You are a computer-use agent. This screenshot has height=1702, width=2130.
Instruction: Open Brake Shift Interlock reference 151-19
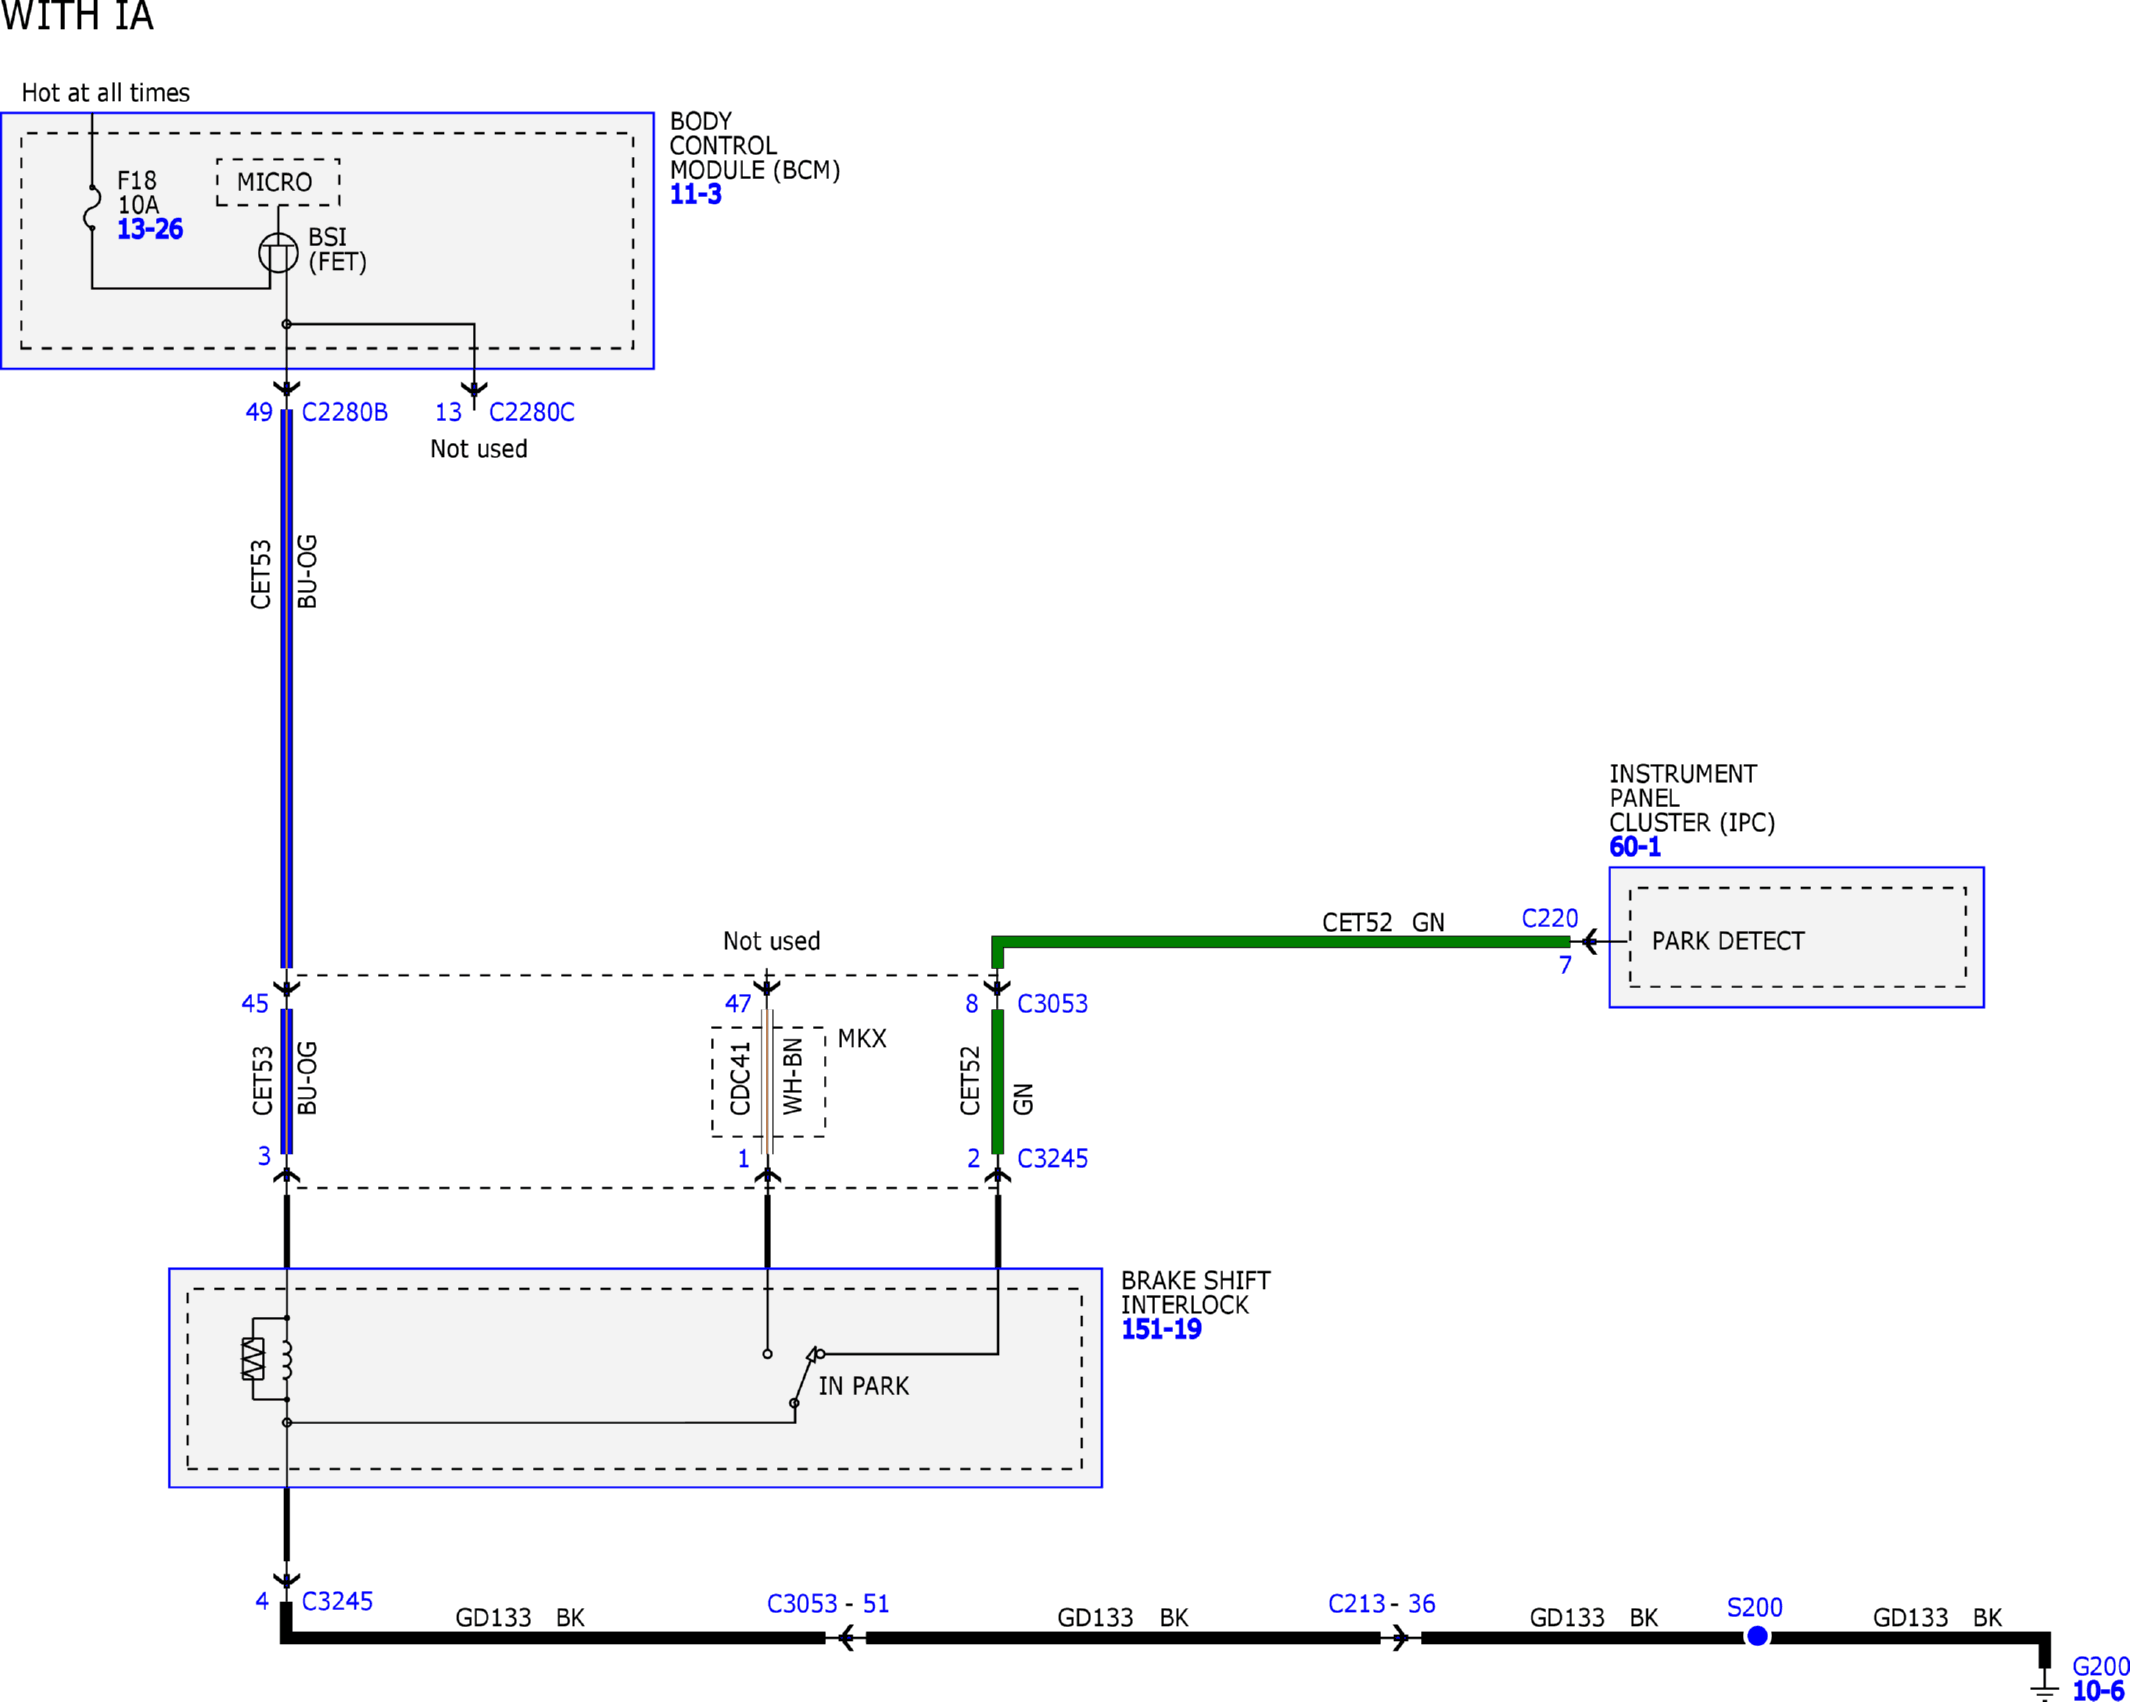point(1160,1329)
